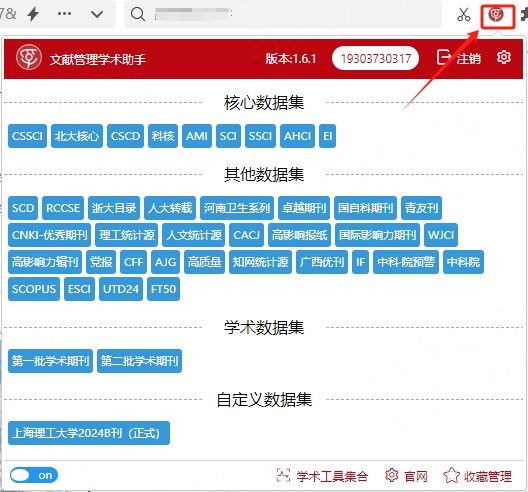Select the 中科-院预警 tag
528x492 pixels.
pos(406,262)
